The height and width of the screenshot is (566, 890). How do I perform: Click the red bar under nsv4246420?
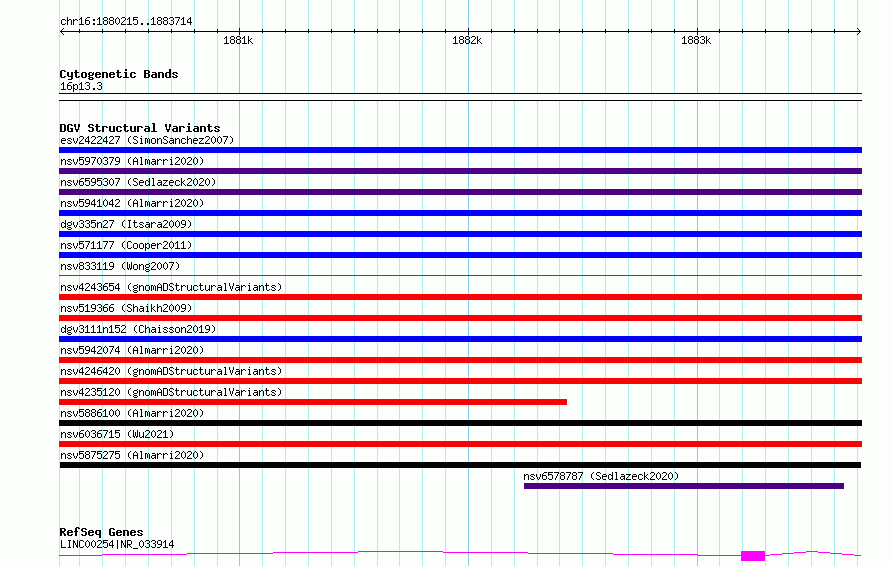pyautogui.click(x=460, y=381)
